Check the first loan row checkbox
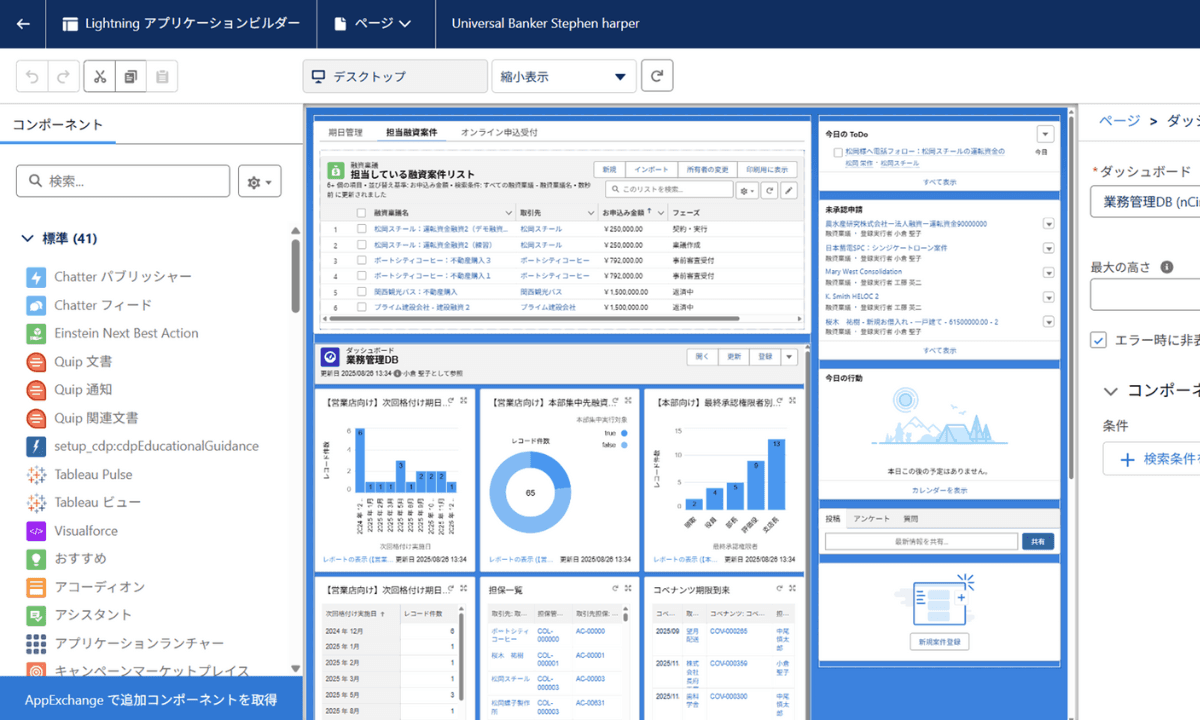This screenshot has width=1200, height=720. [x=362, y=229]
